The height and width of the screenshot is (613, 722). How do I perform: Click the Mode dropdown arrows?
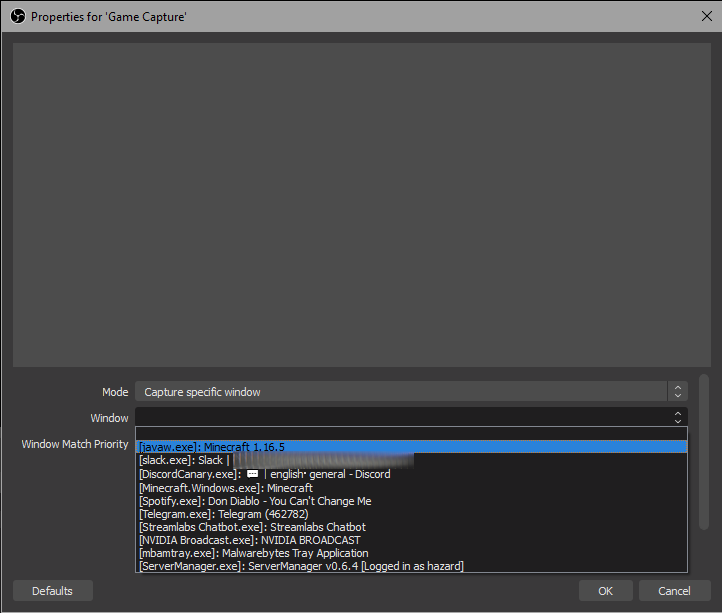677,391
